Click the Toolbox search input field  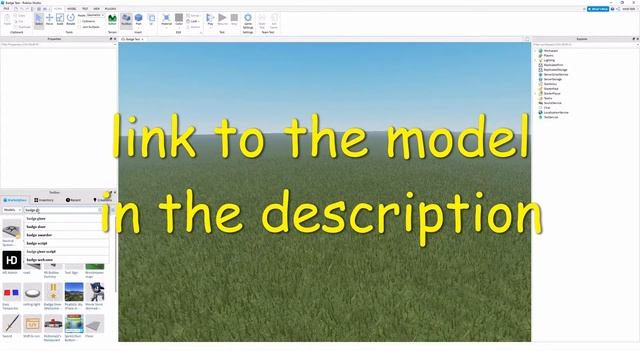[x=63, y=210]
